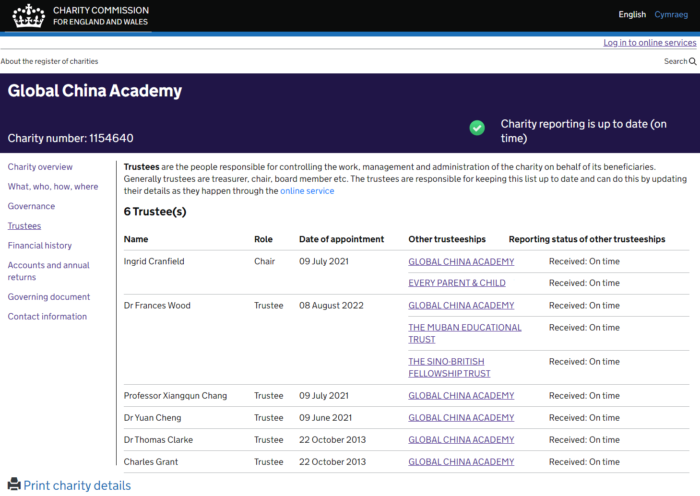700x496 pixels.
Task: Open the EVERY PARENT & CHILD trusteeship link
Action: click(456, 283)
